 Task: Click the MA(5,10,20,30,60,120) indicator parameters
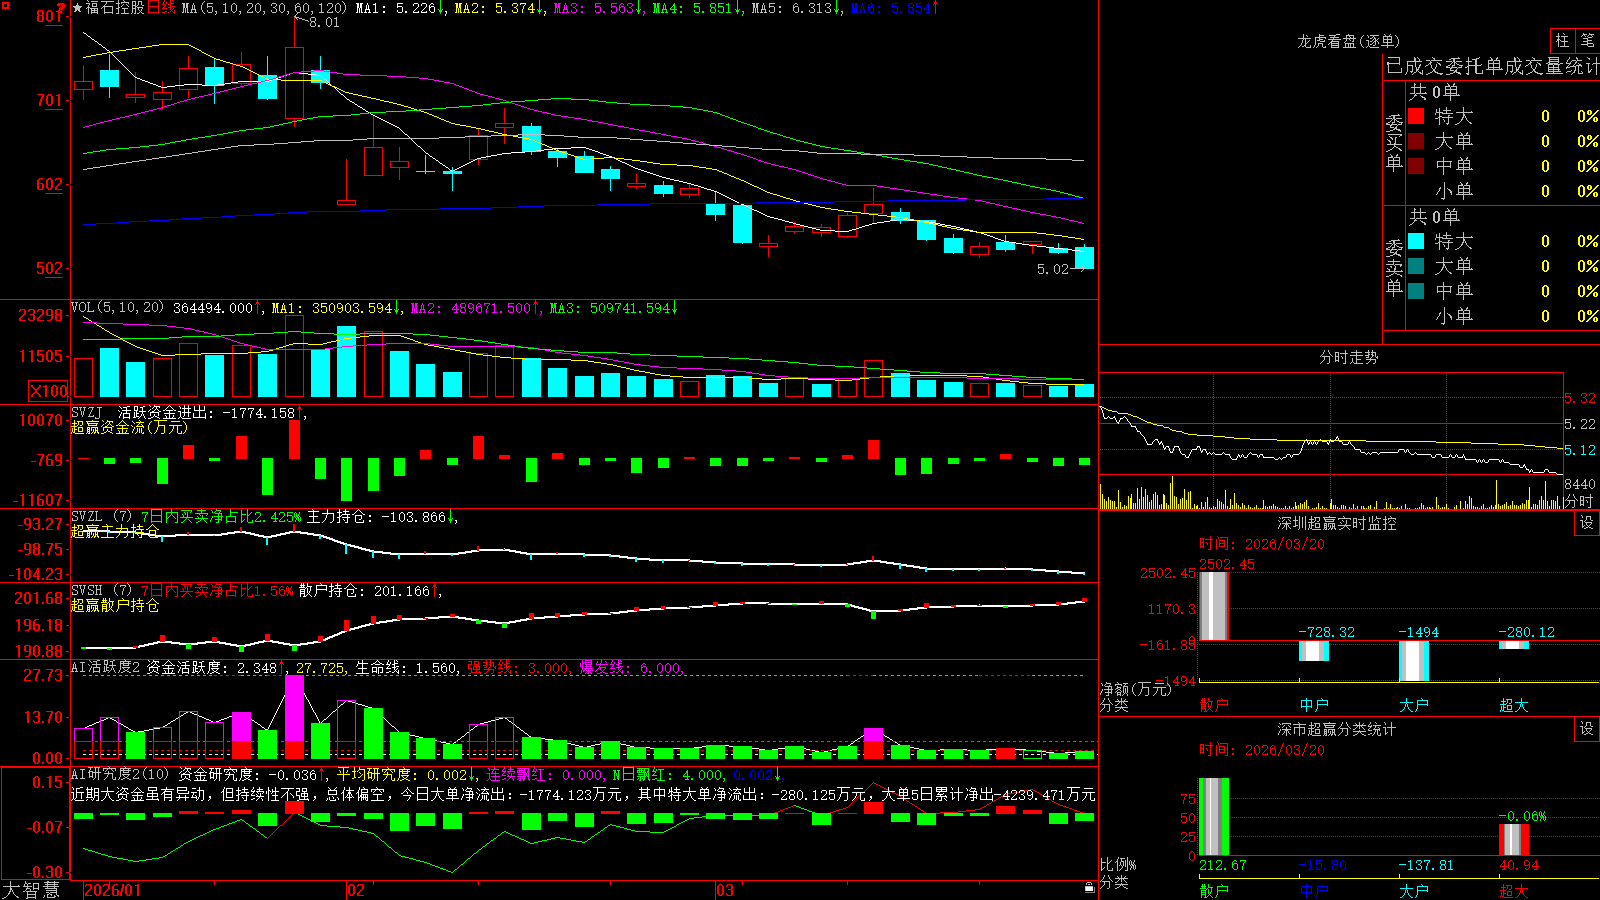click(264, 8)
